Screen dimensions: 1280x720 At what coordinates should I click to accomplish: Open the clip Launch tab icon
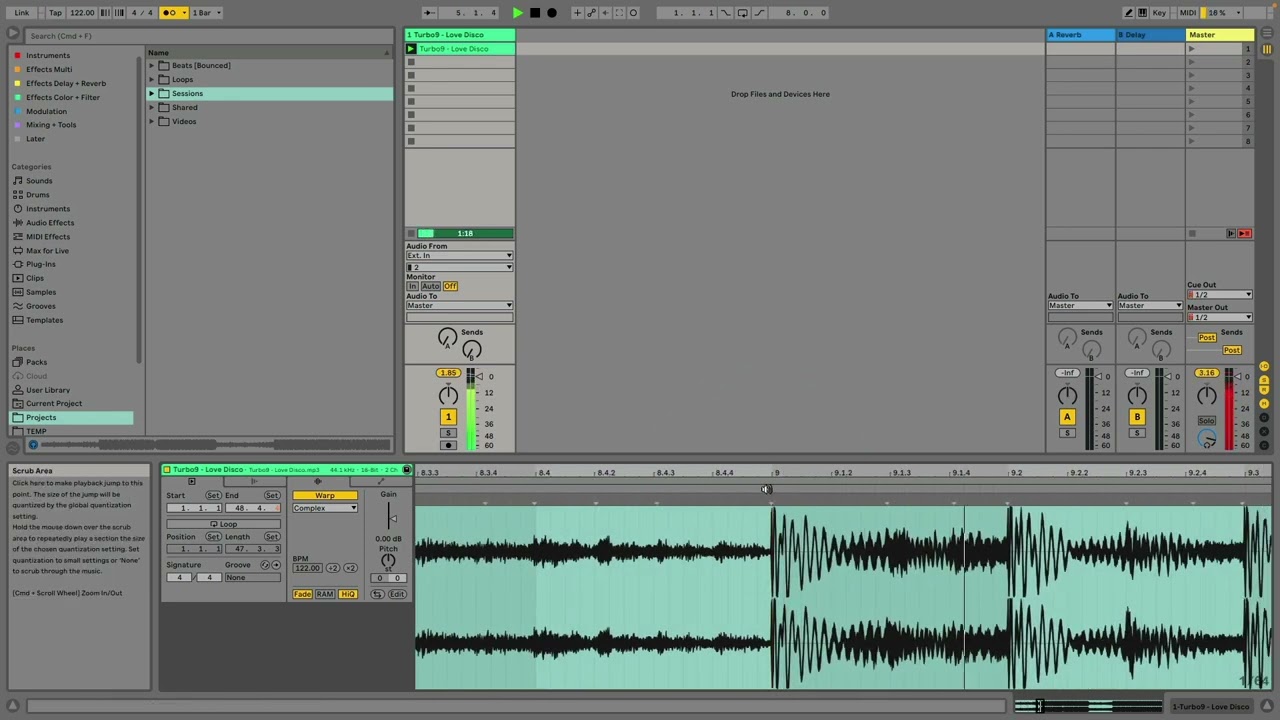tap(254, 482)
